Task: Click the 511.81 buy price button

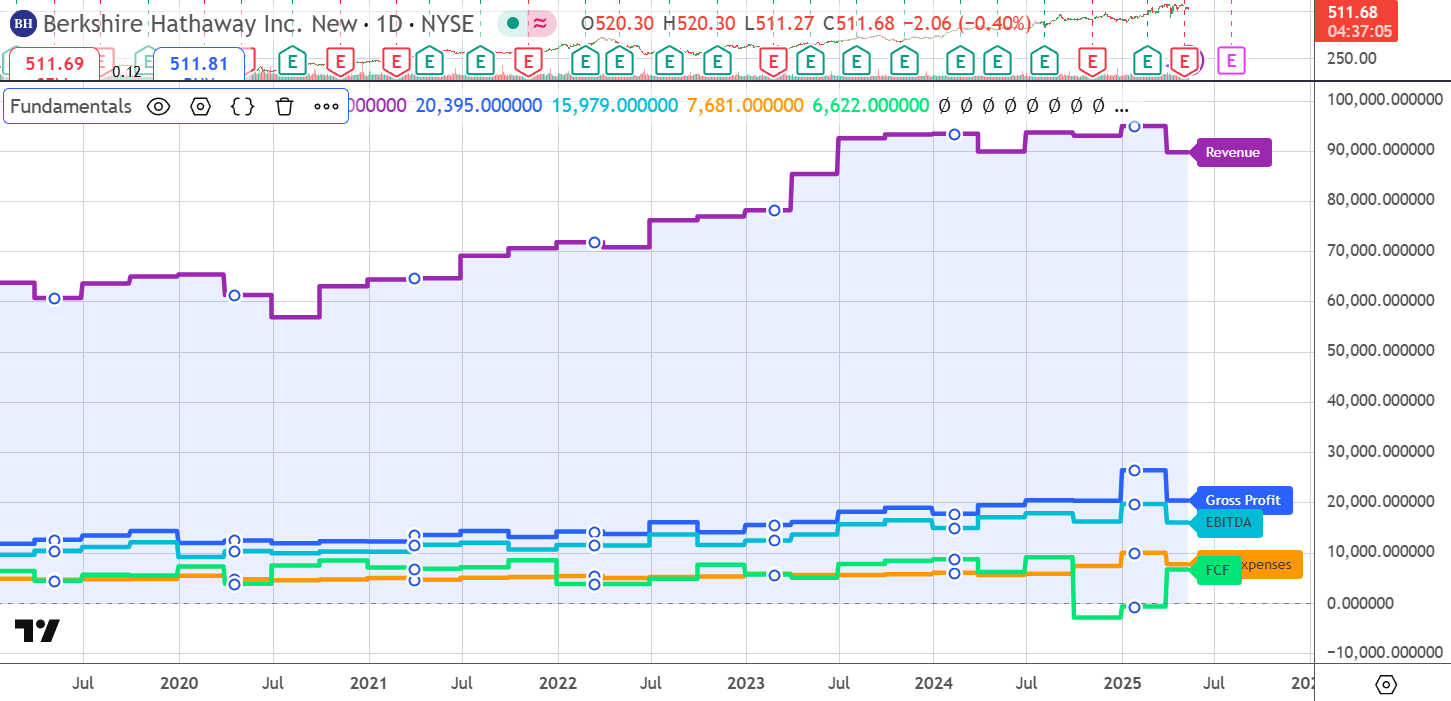Action: pyautogui.click(x=198, y=64)
